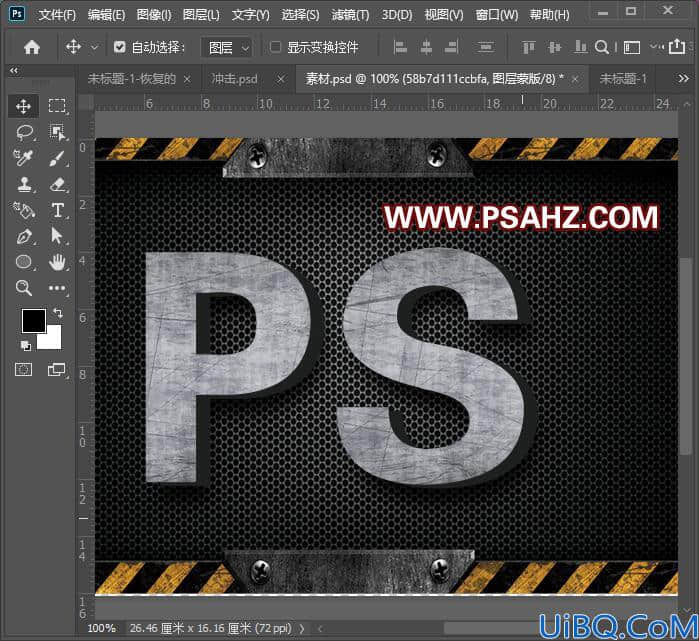Pick the Object Selection tool
The width and height of the screenshot is (699, 641).
57,132
